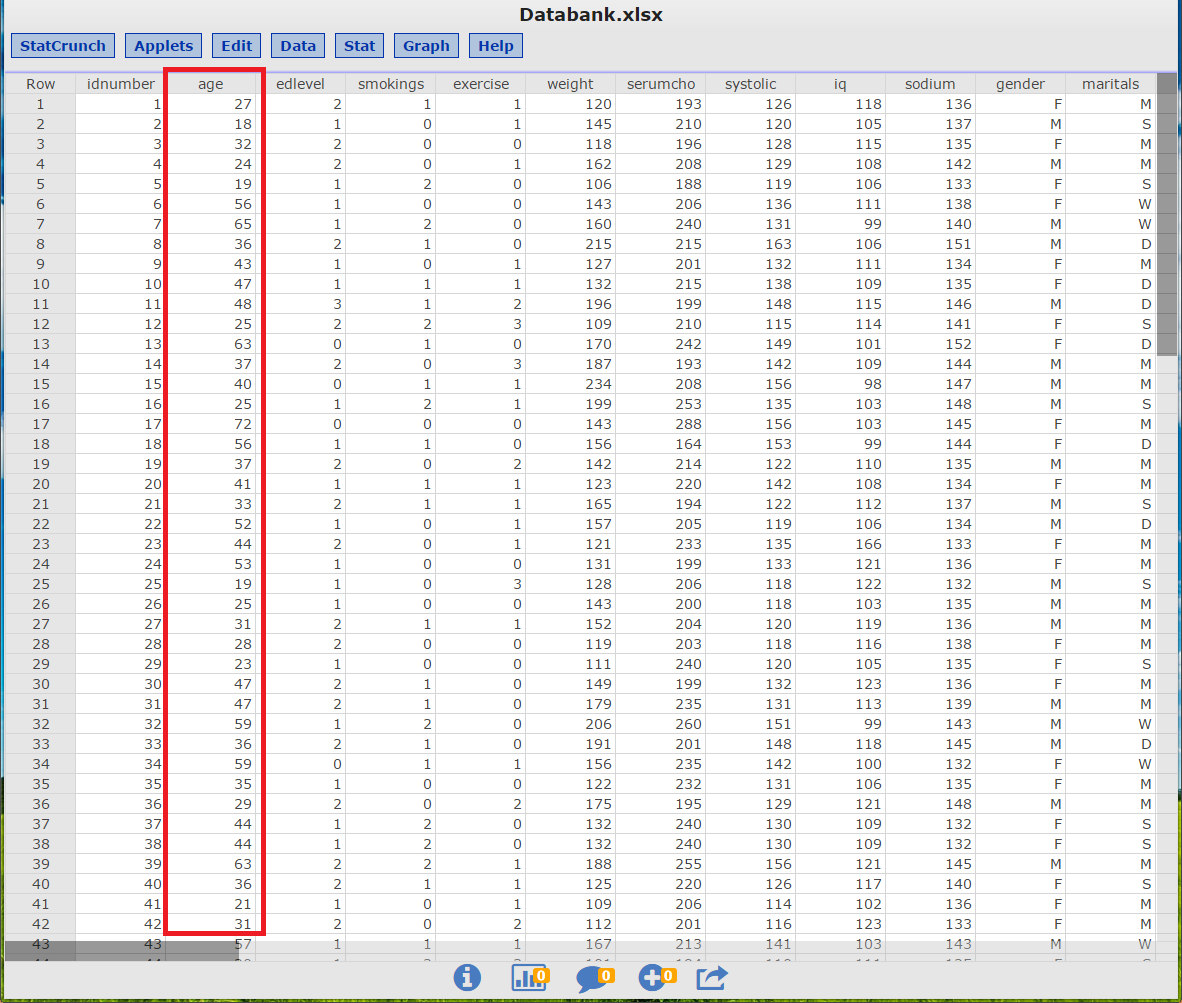Select the age column header
Viewport: 1182px width, 1003px height.
(x=210, y=84)
